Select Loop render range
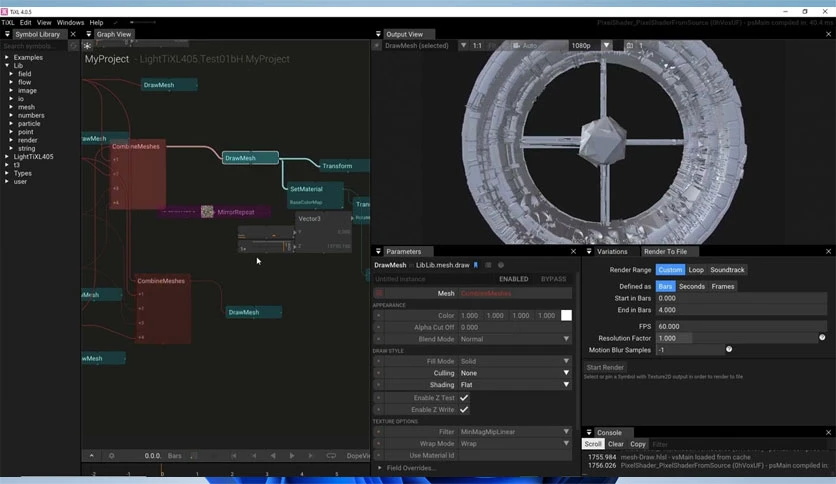This screenshot has width=836, height=484. pyautogui.click(x=696, y=270)
